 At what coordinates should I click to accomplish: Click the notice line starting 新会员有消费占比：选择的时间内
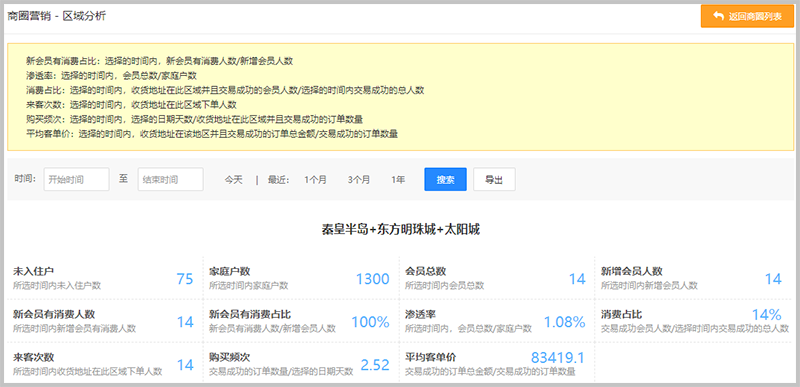(x=159, y=61)
